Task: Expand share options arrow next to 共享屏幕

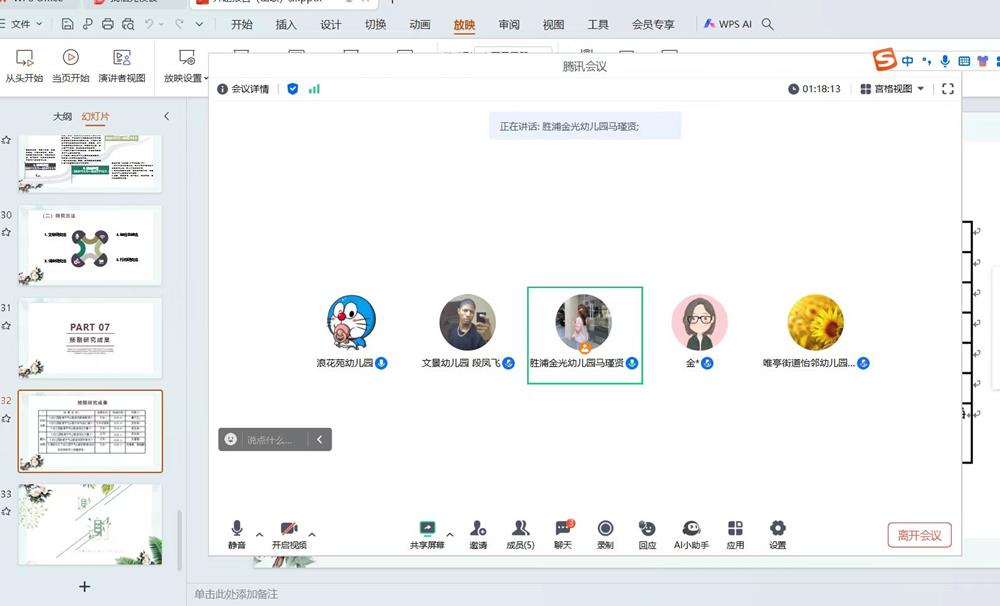Action: (450, 535)
